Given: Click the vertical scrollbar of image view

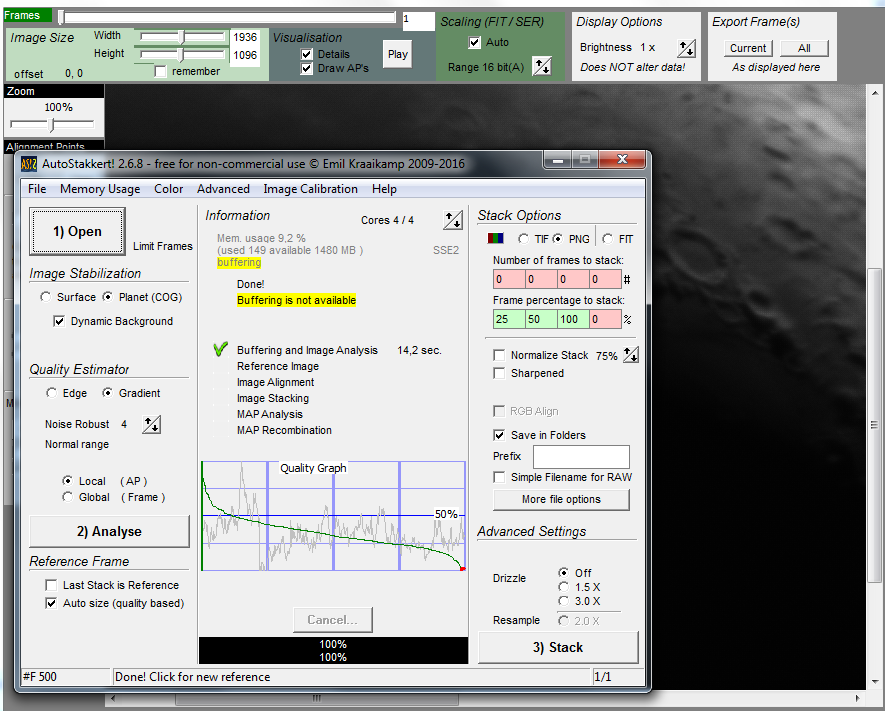Looking at the screenshot, I should point(874,385).
